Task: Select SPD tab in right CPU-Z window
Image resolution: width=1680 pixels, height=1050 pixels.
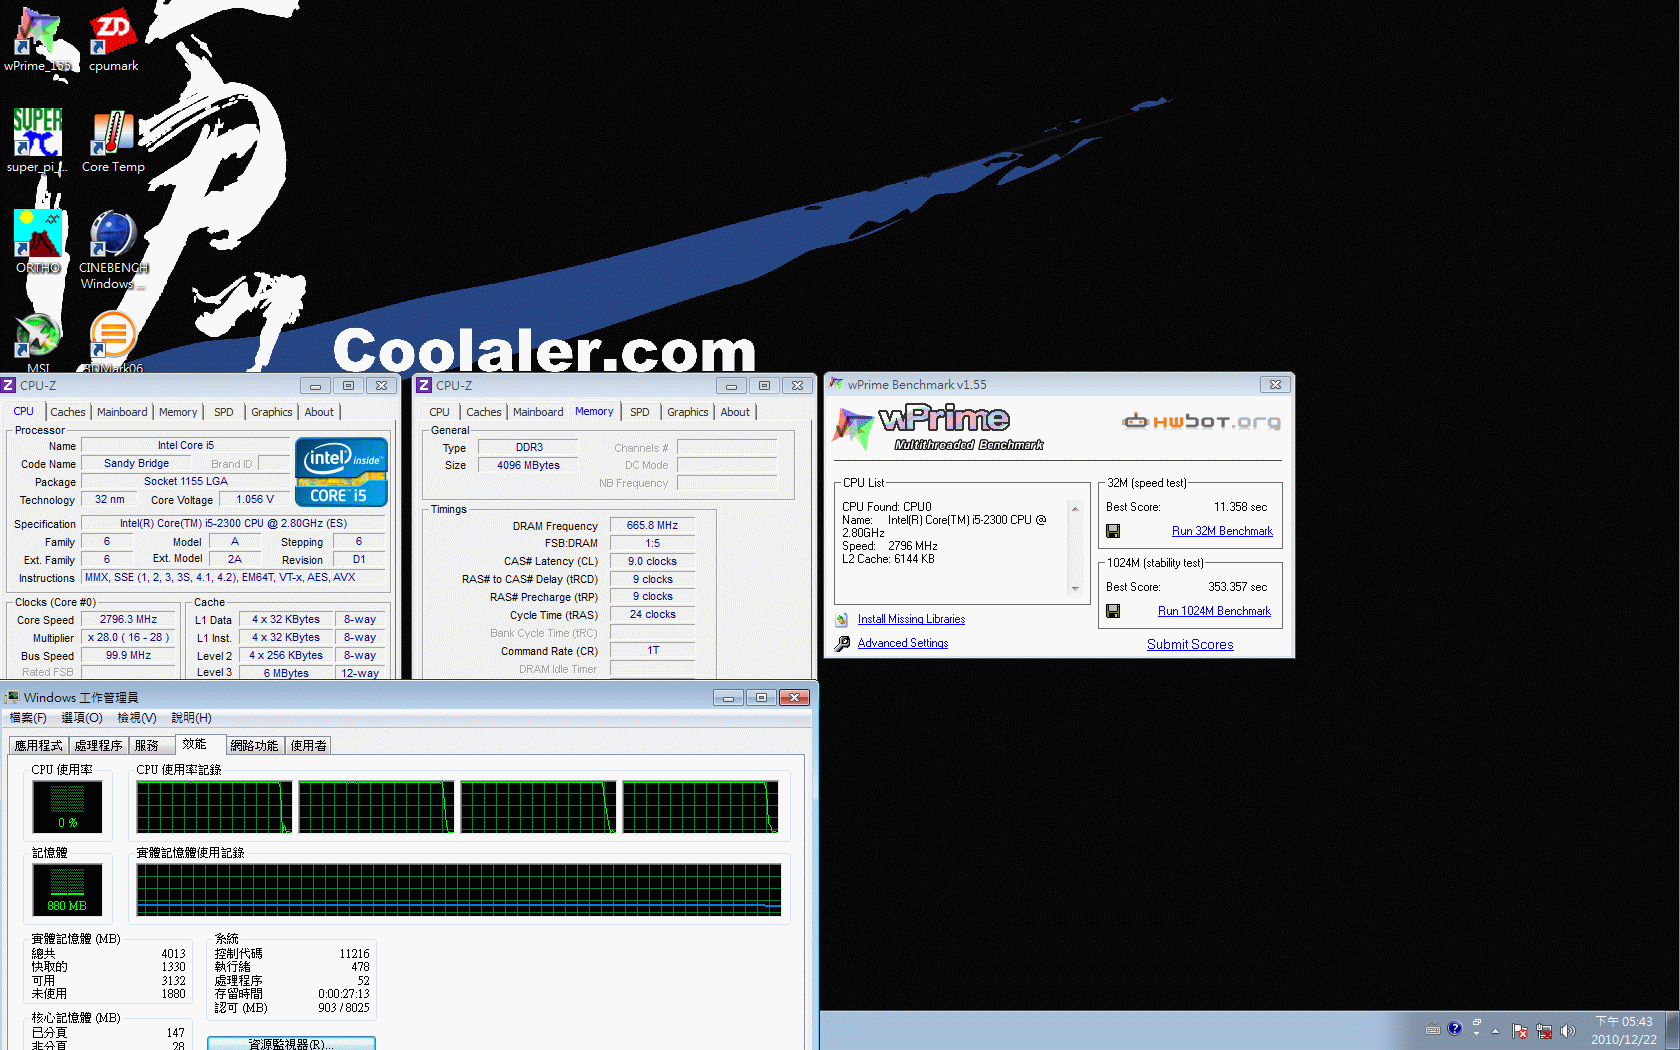Action: coord(640,412)
